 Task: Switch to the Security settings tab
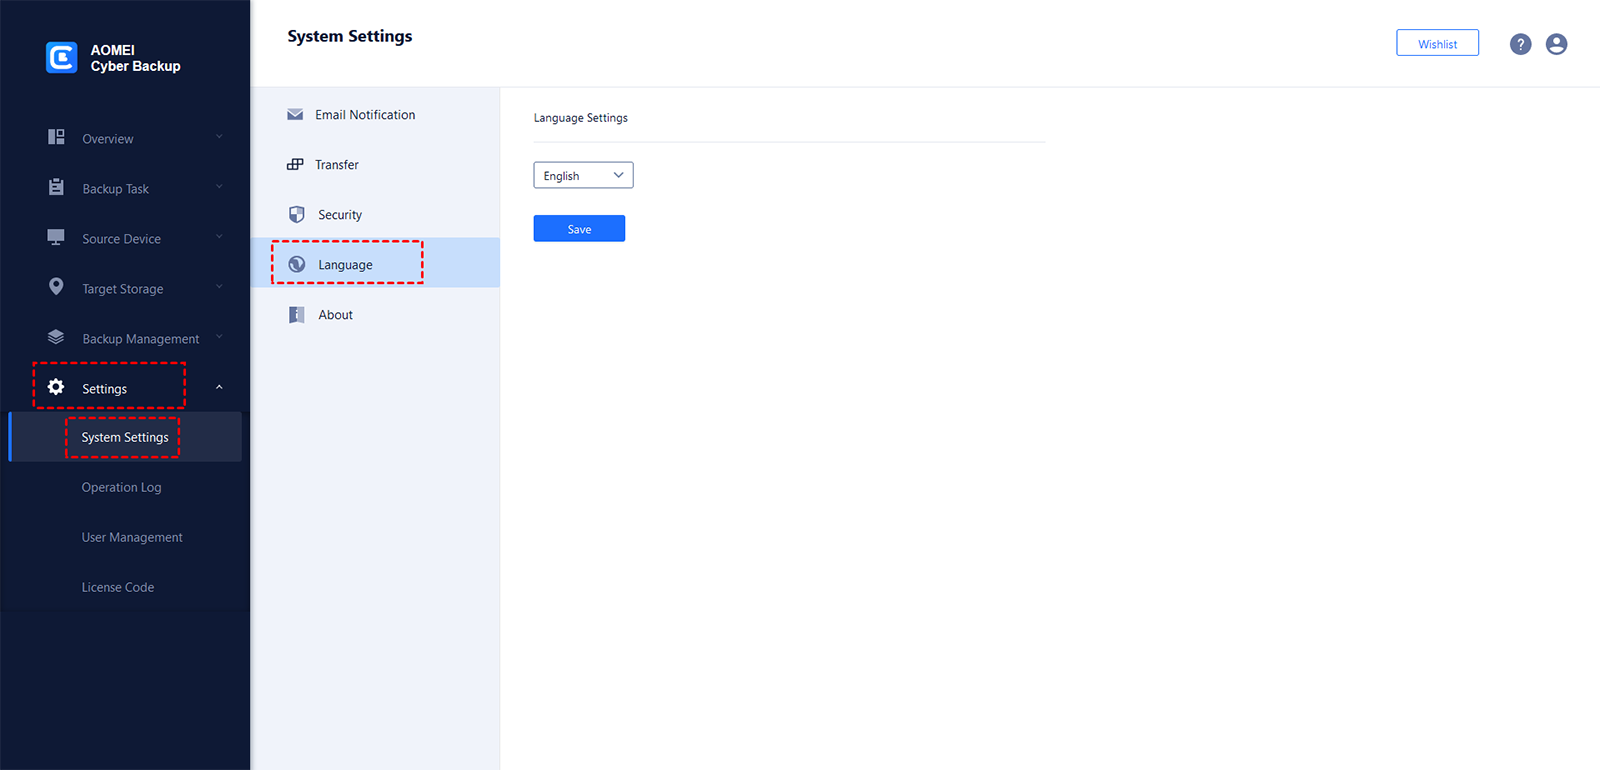pyautogui.click(x=340, y=215)
